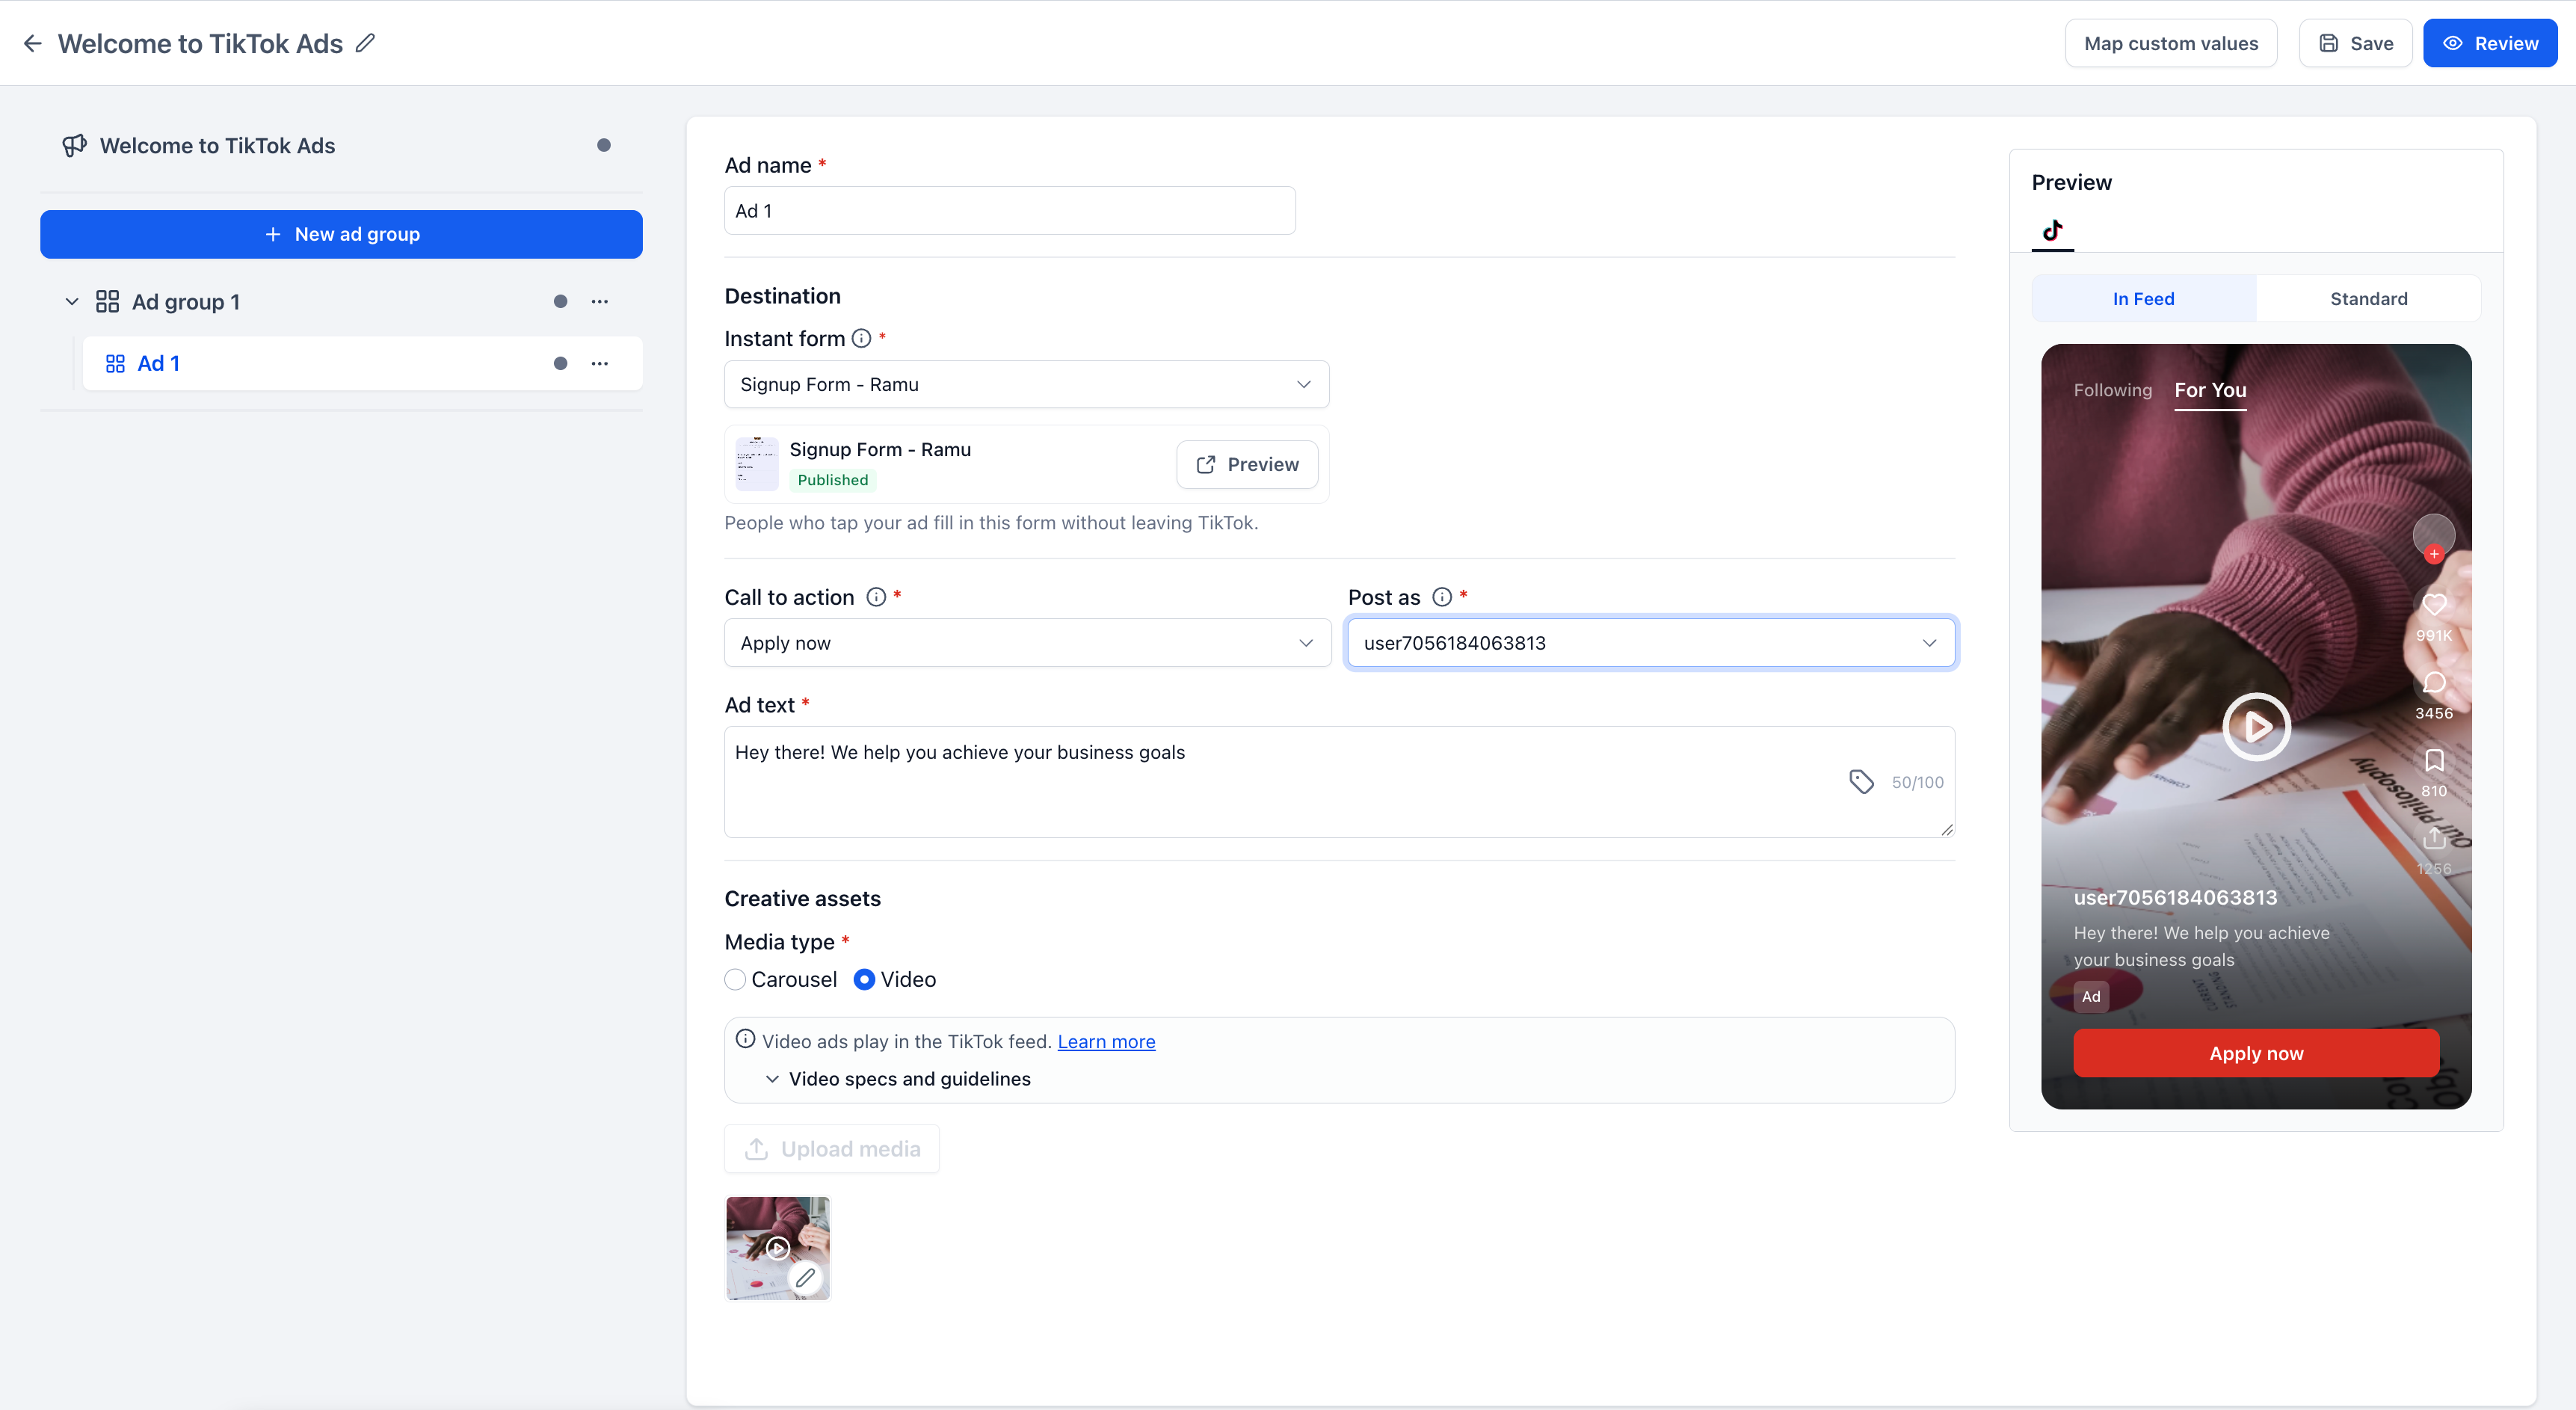Select For You tab in phone preview
The height and width of the screenshot is (1410, 2576).
coord(2210,390)
